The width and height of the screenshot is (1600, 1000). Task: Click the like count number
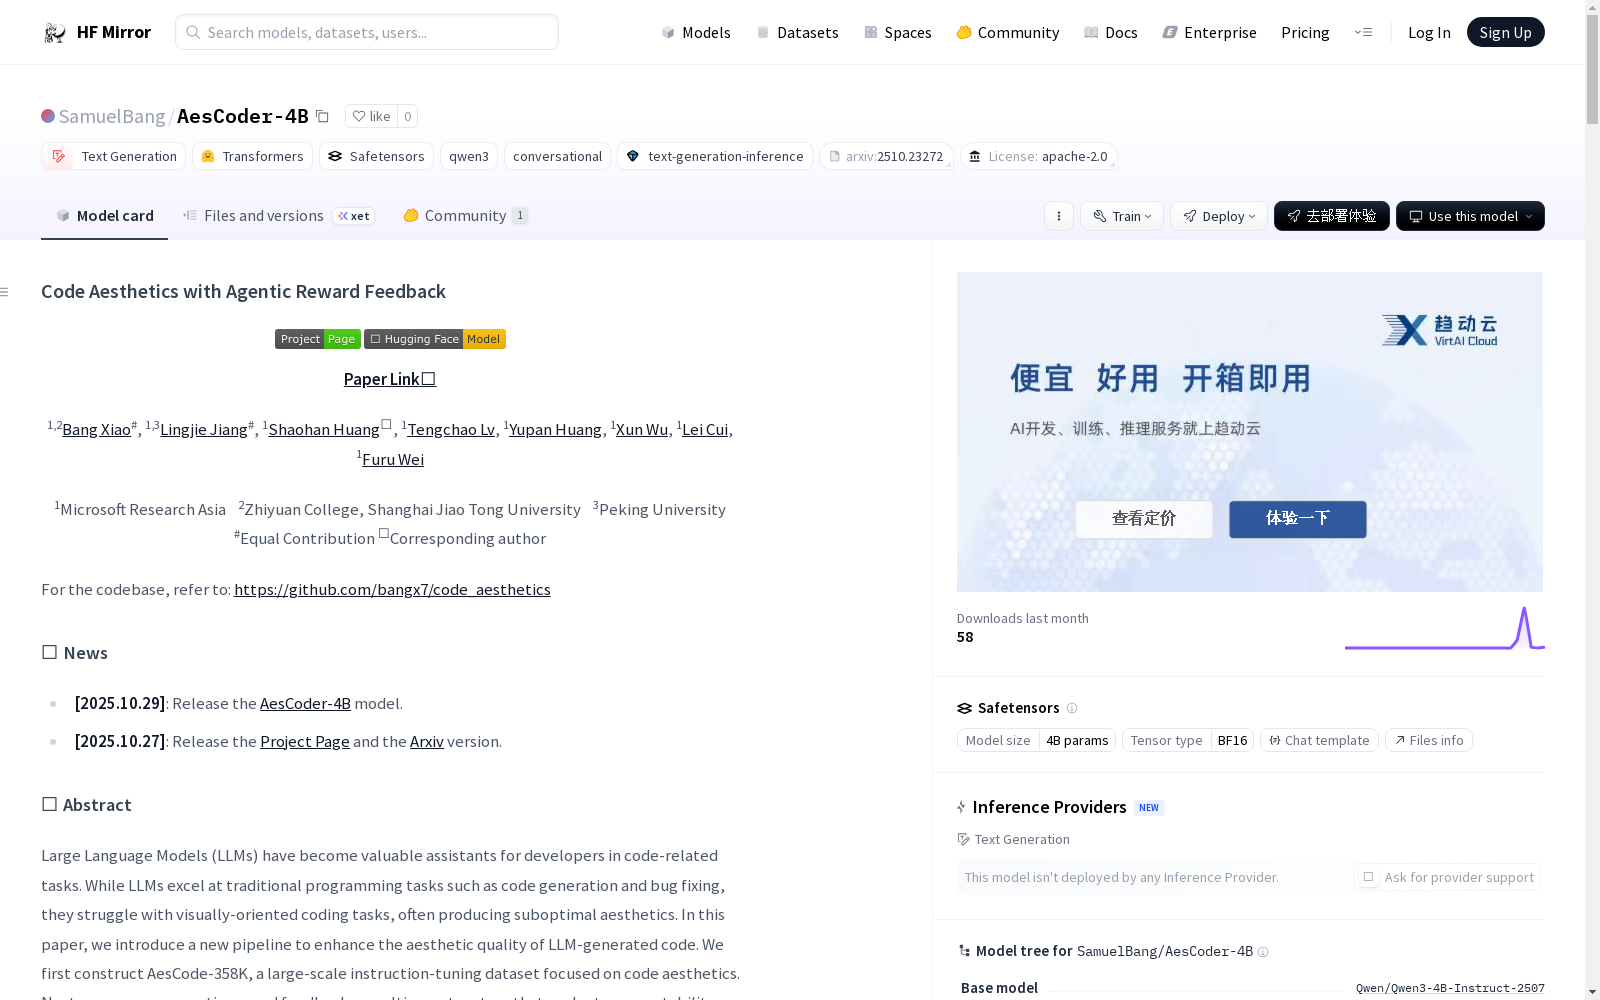[x=407, y=116]
